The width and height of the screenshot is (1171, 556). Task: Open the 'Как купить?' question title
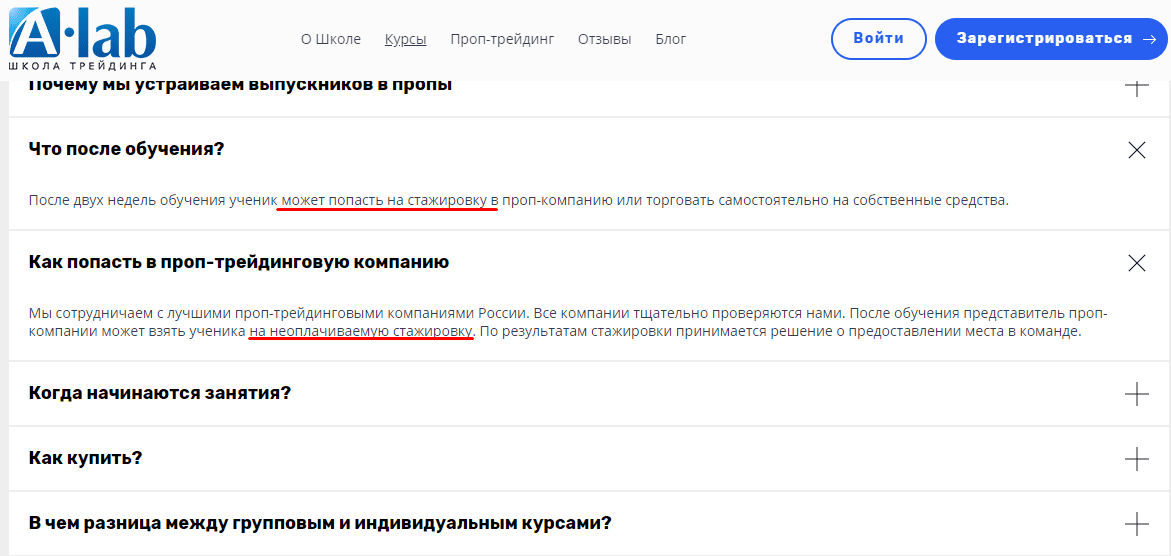click(85, 458)
